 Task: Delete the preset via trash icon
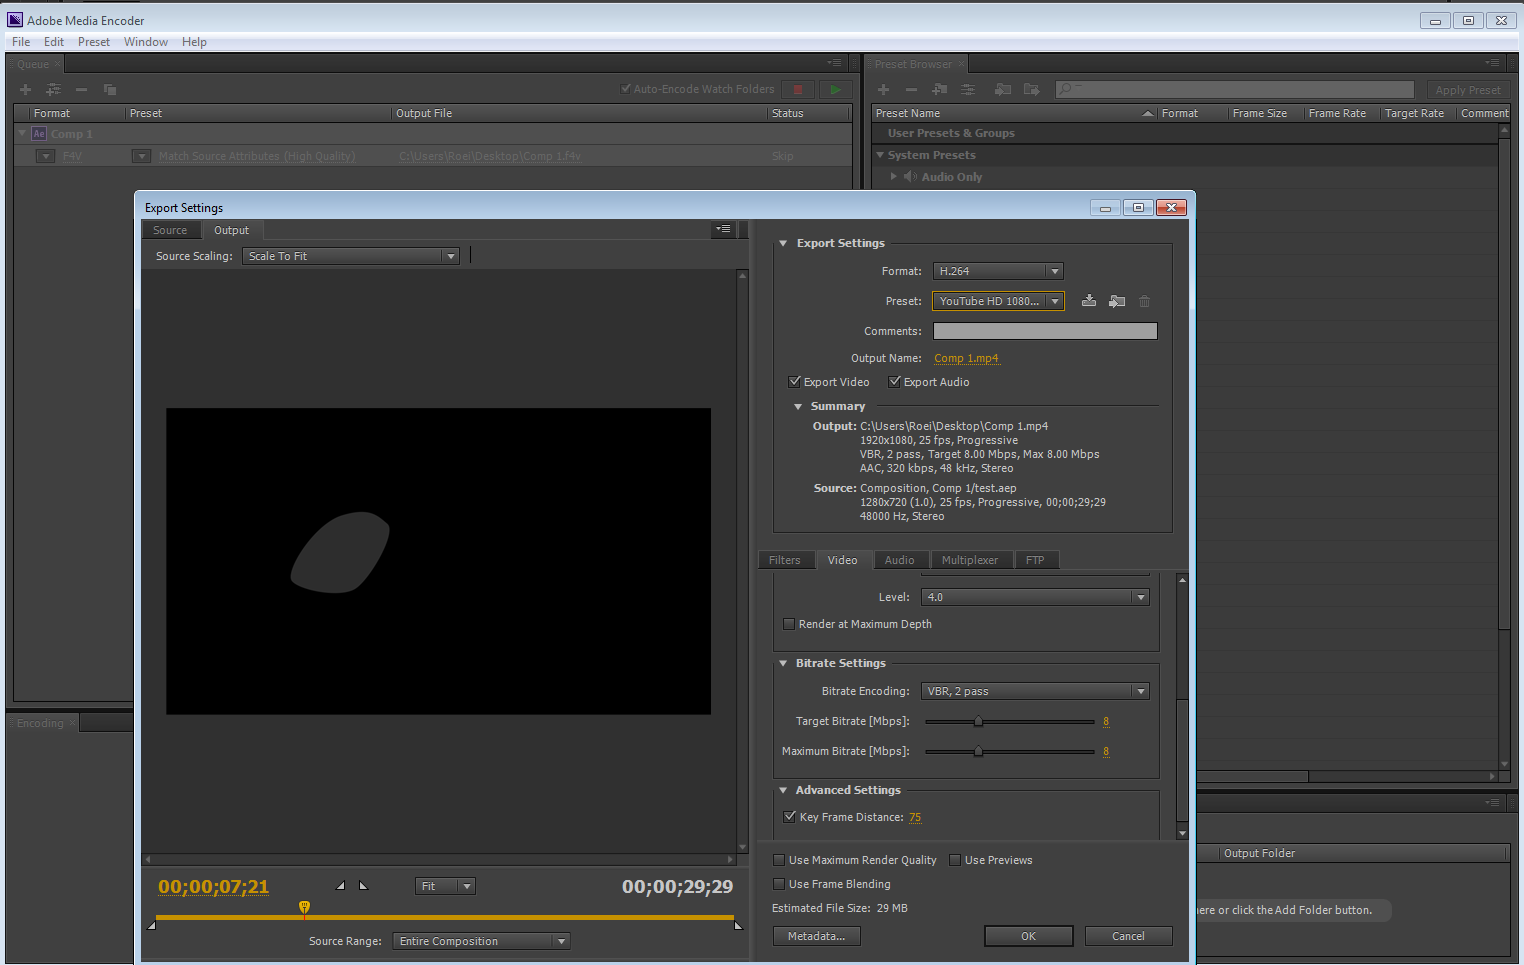coord(1144,301)
